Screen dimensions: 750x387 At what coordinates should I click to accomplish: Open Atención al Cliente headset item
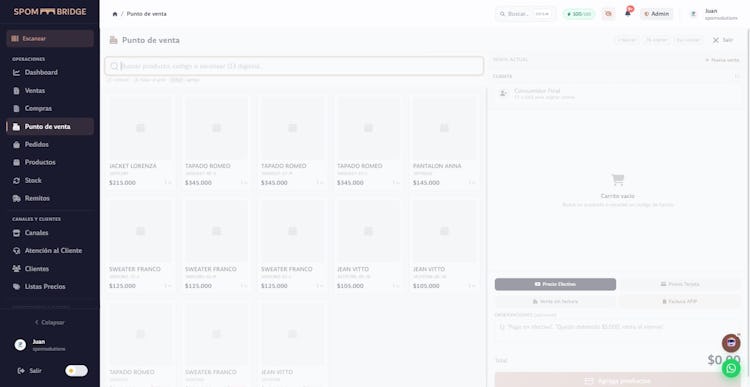(50, 251)
